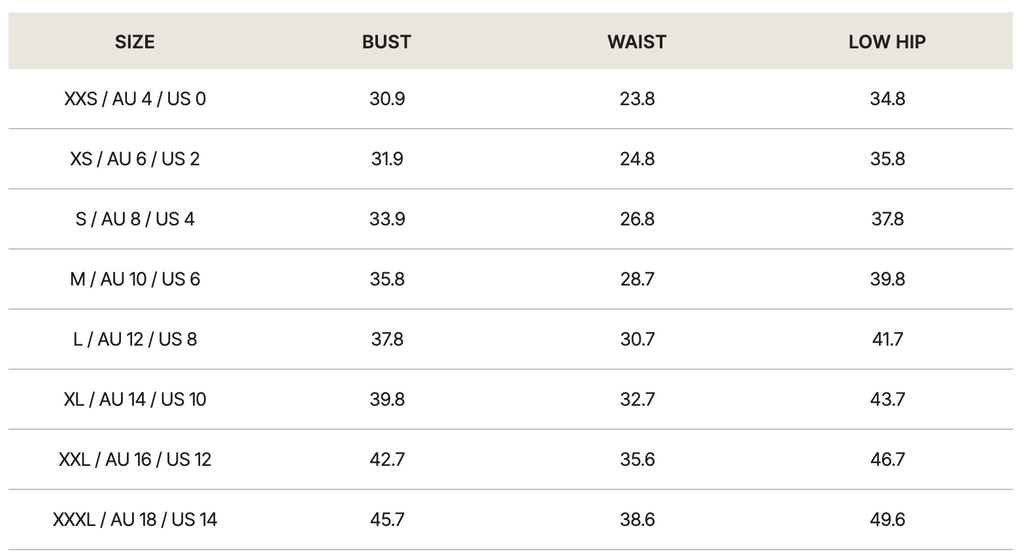Image resolution: width=1024 pixels, height=558 pixels.
Task: Click the BUST column header
Action: (x=387, y=42)
